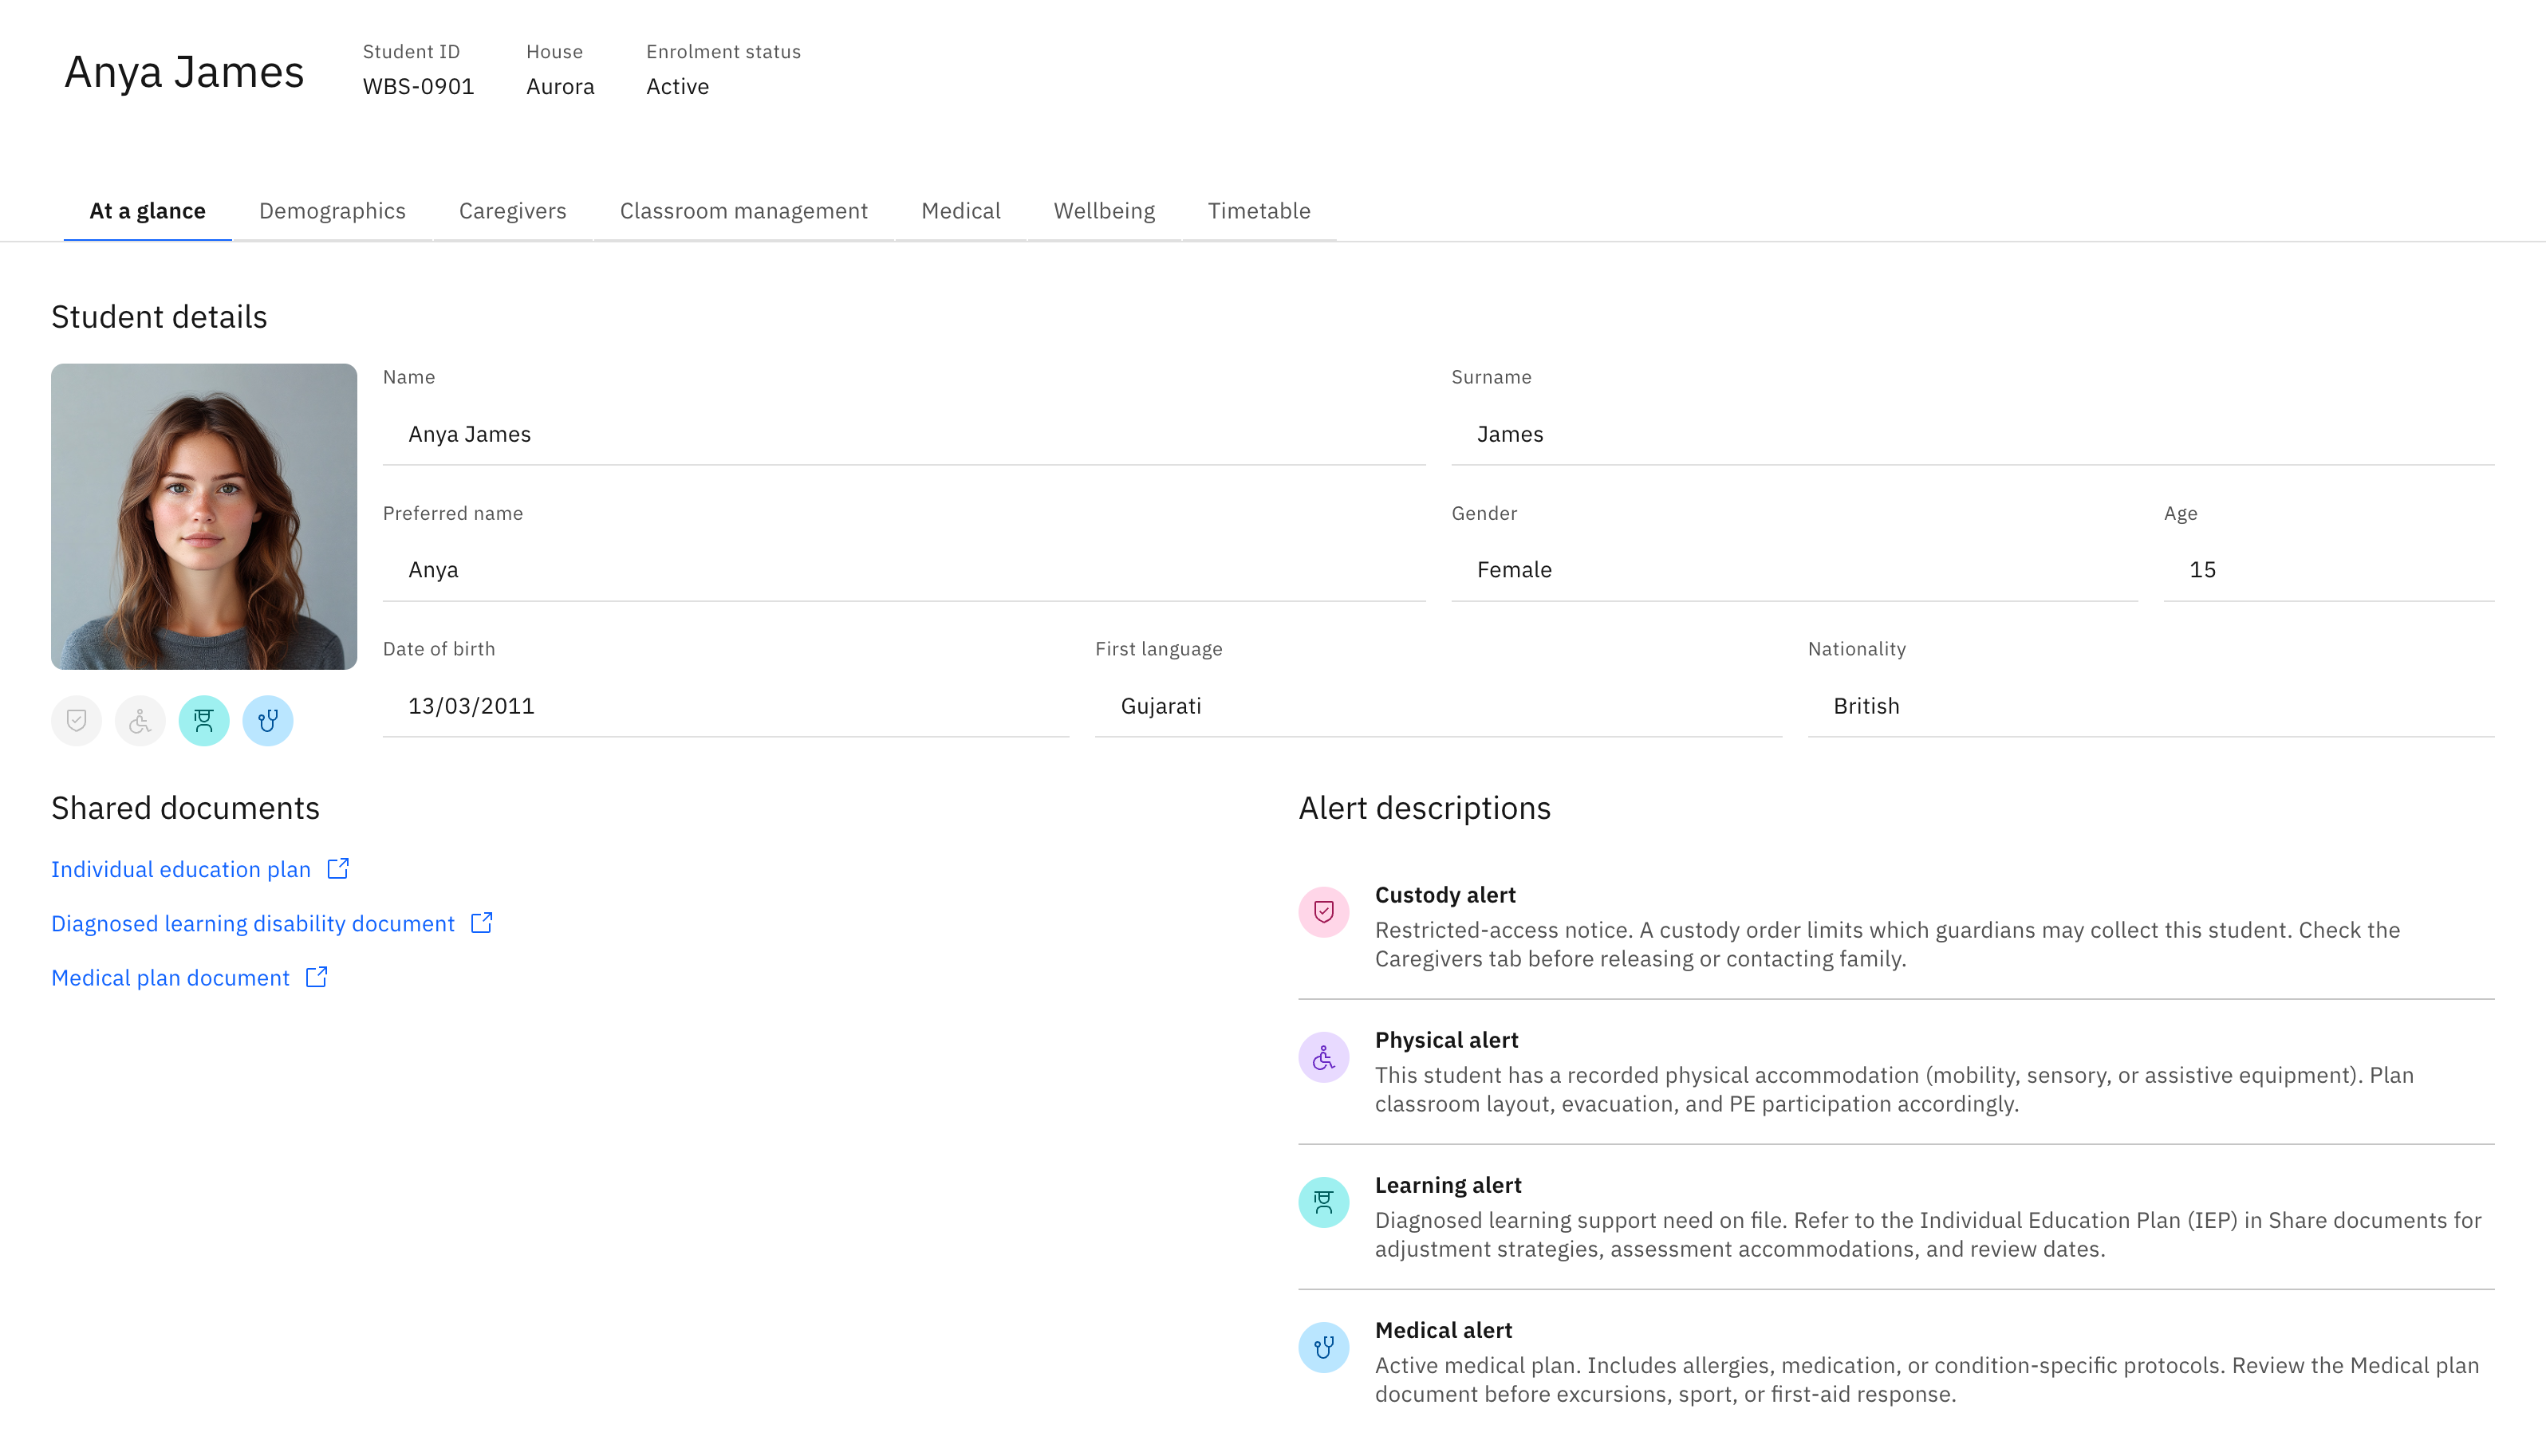Go to the Classroom management tab
2546x1456 pixels.
744,211
